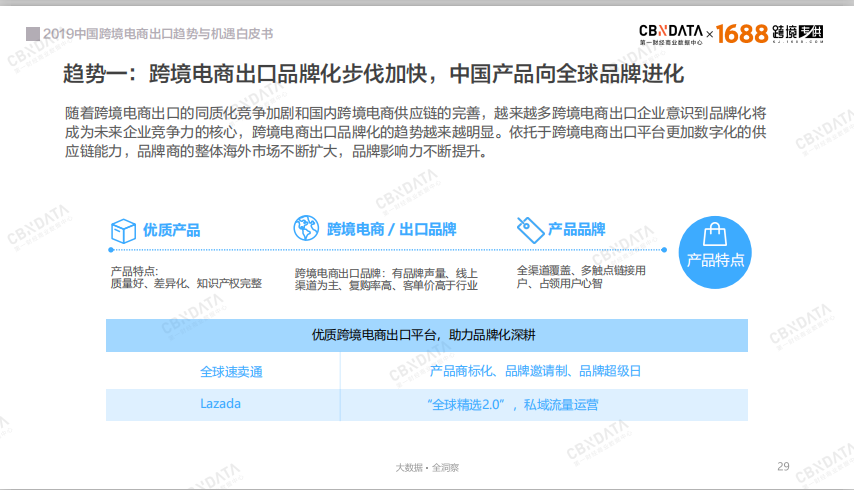Click the main title 趋势一 heading
The width and height of the screenshot is (854, 490).
373,74
